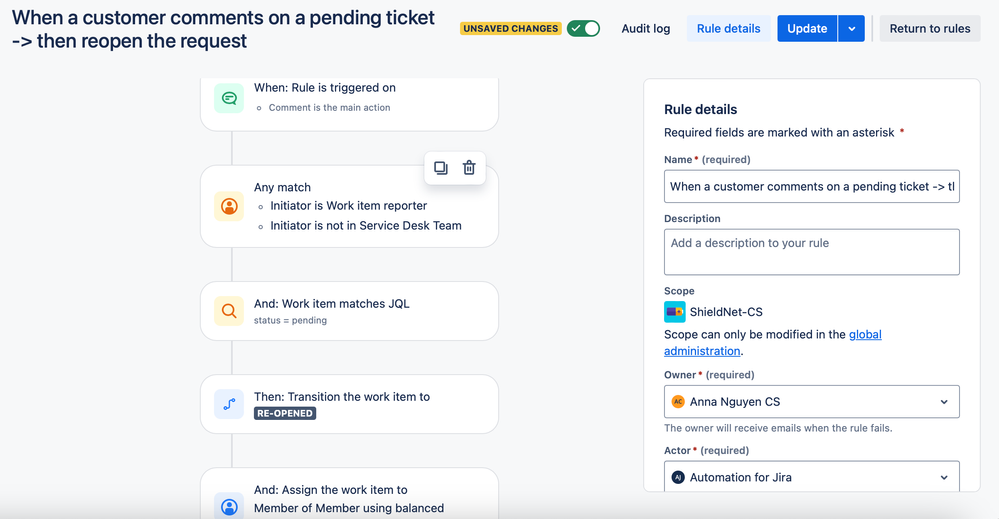Click the ShieldNet-CS project icon
999x519 pixels.
pyautogui.click(x=675, y=312)
